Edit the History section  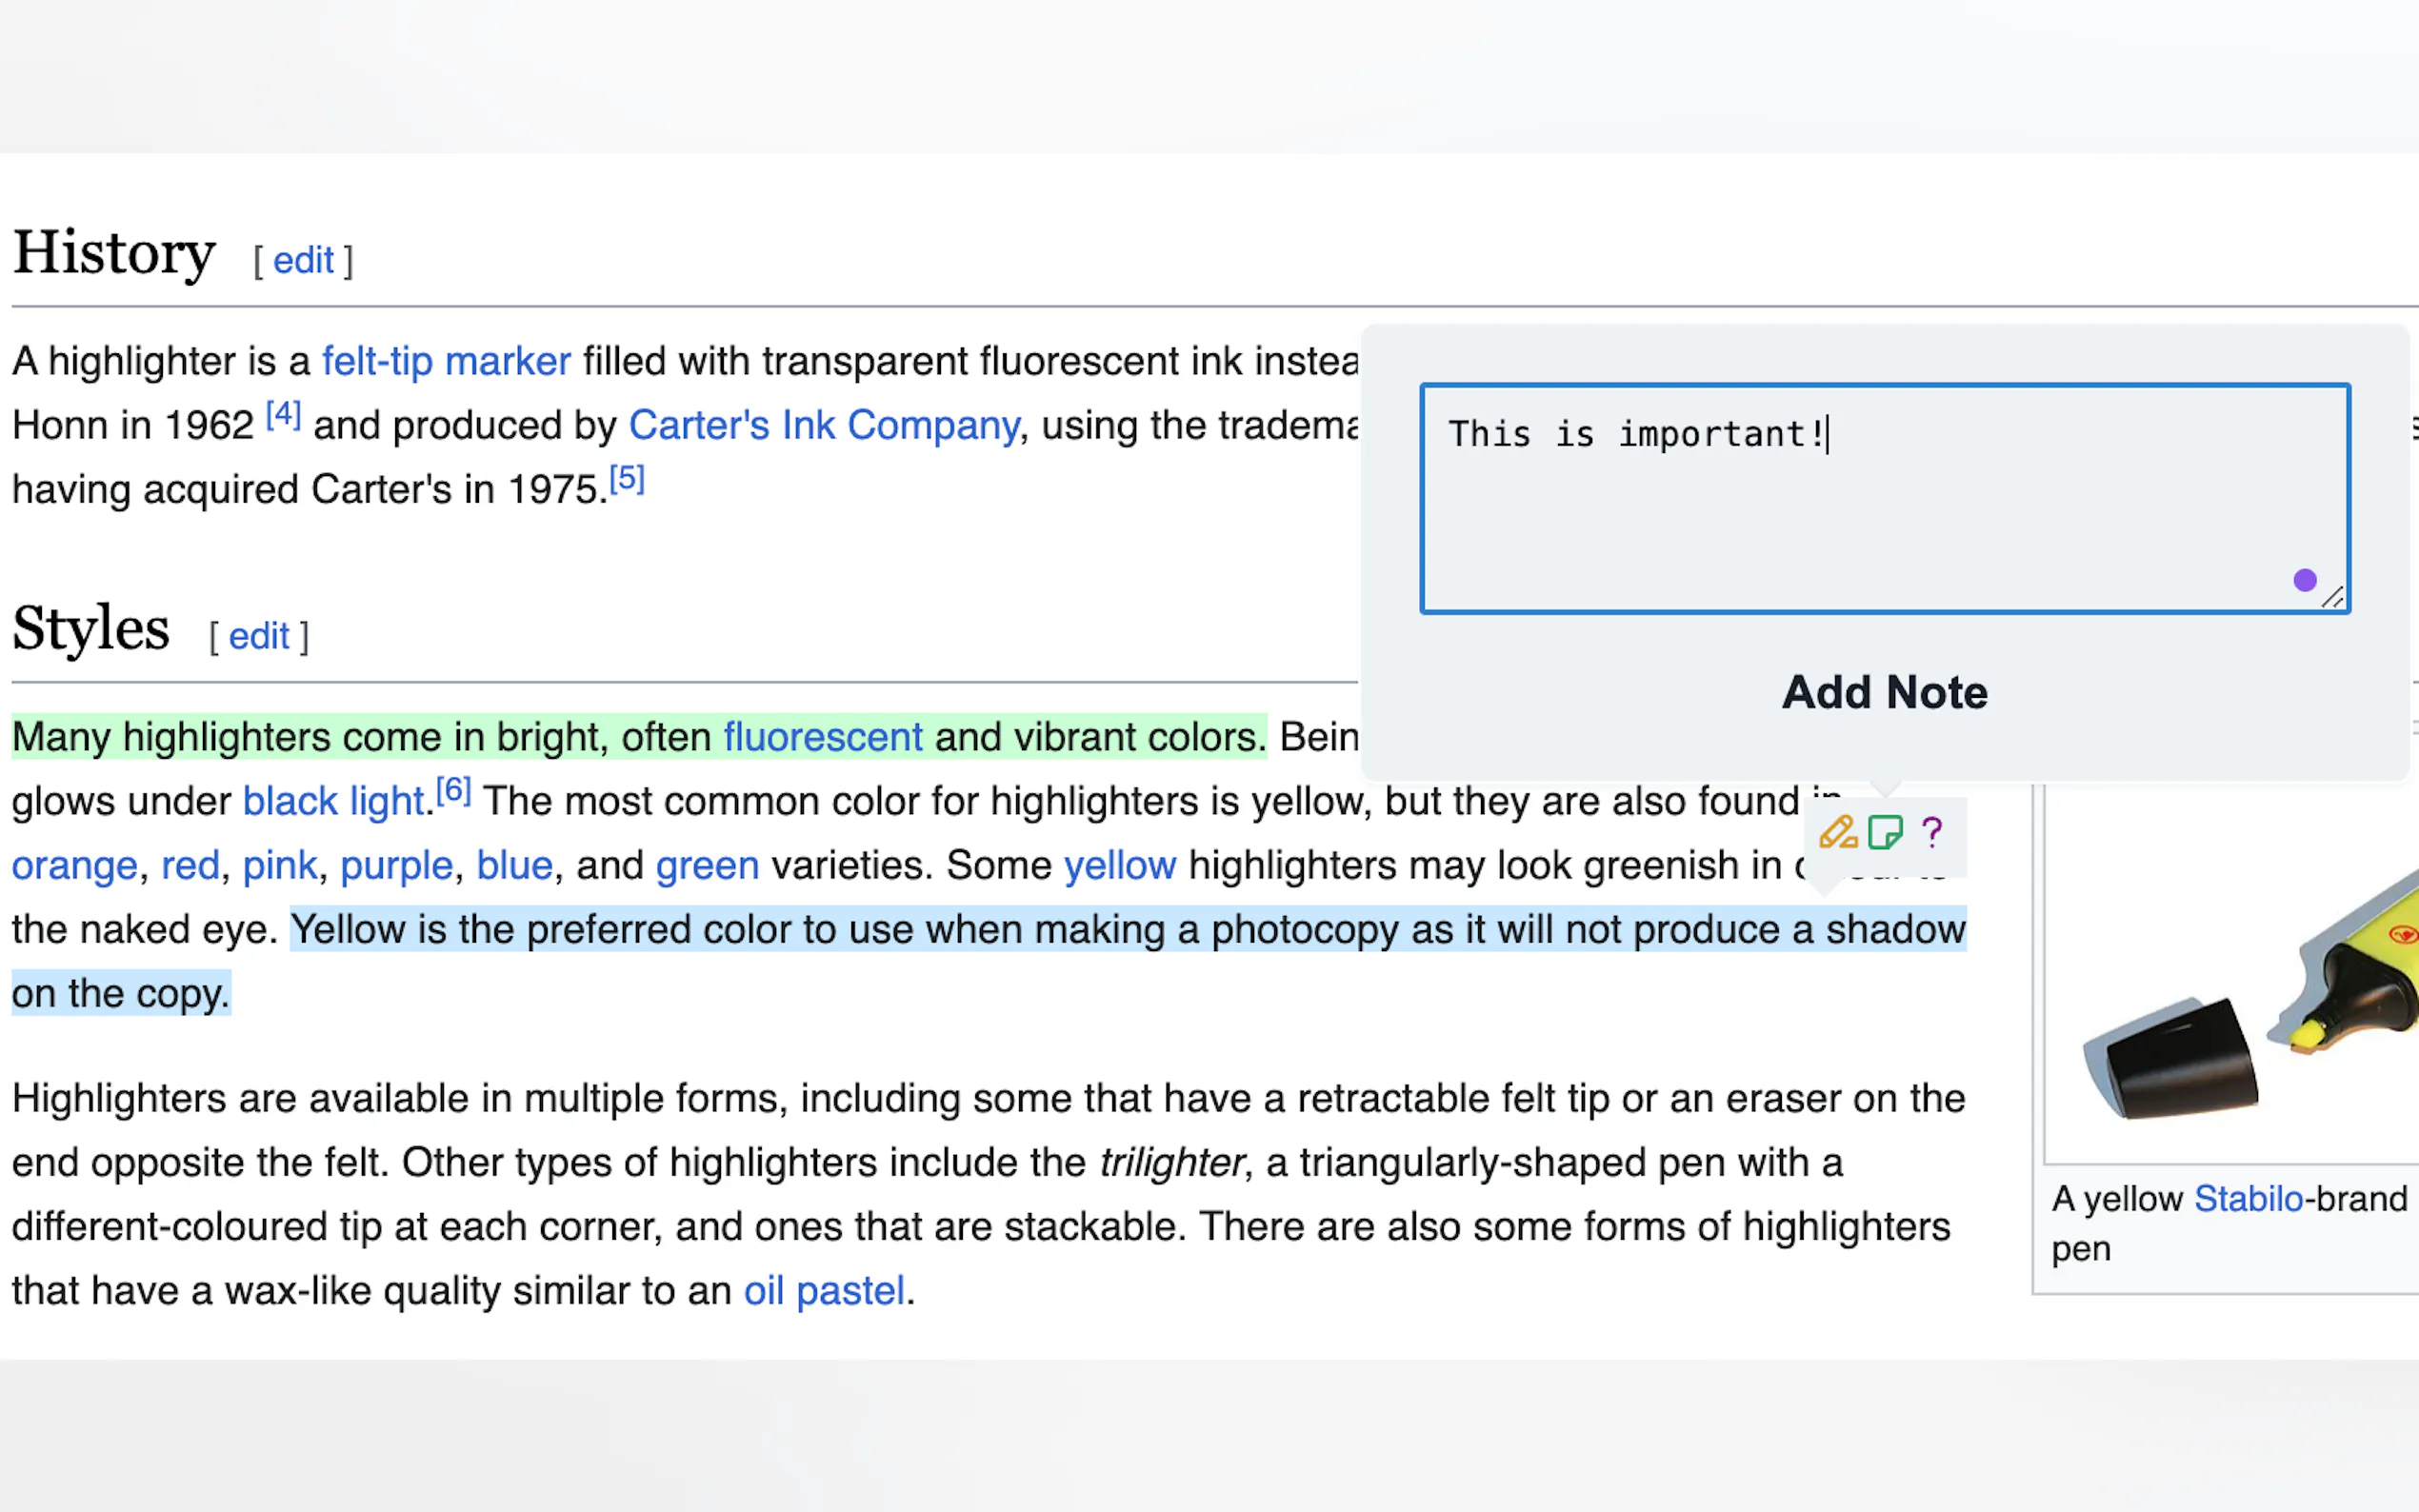click(303, 261)
